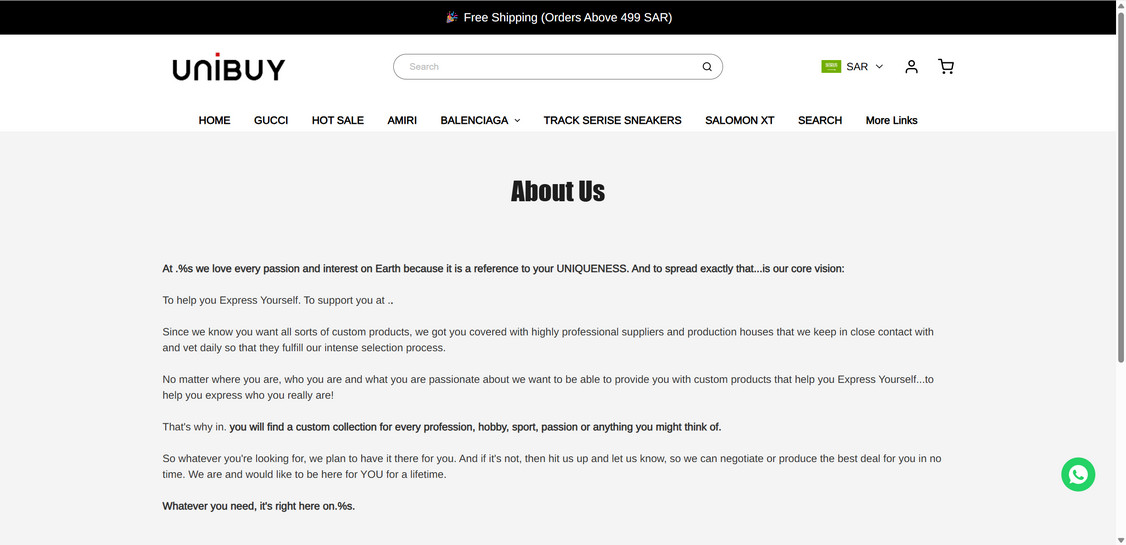The width and height of the screenshot is (1126, 545).
Task: Click the UNIBUY logo
Action: [x=228, y=67]
